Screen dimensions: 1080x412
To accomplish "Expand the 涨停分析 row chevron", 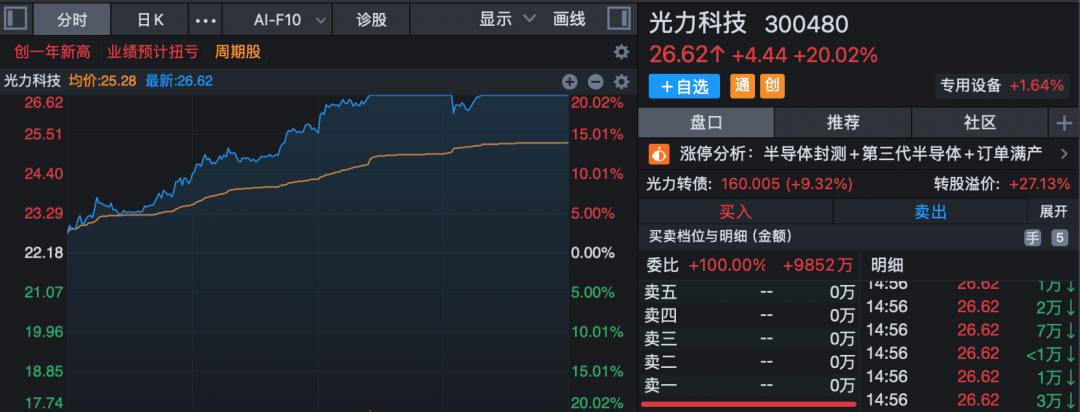I will coord(1063,154).
